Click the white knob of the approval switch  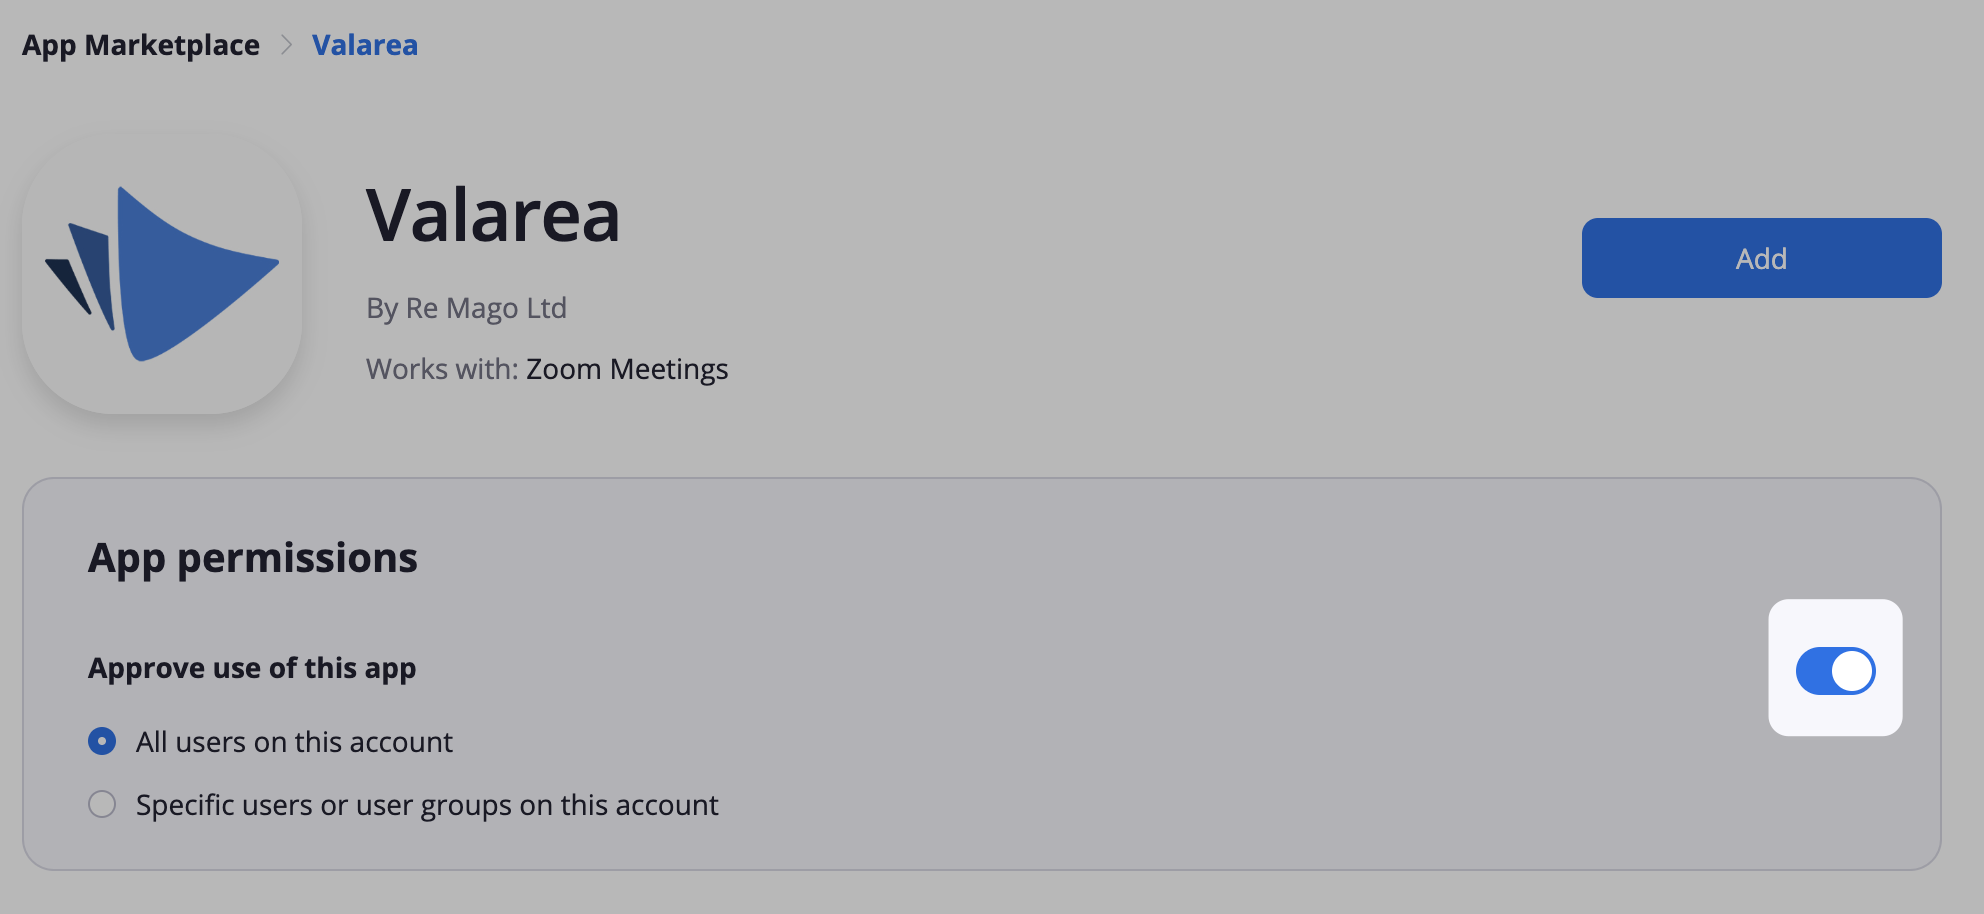pos(1853,671)
